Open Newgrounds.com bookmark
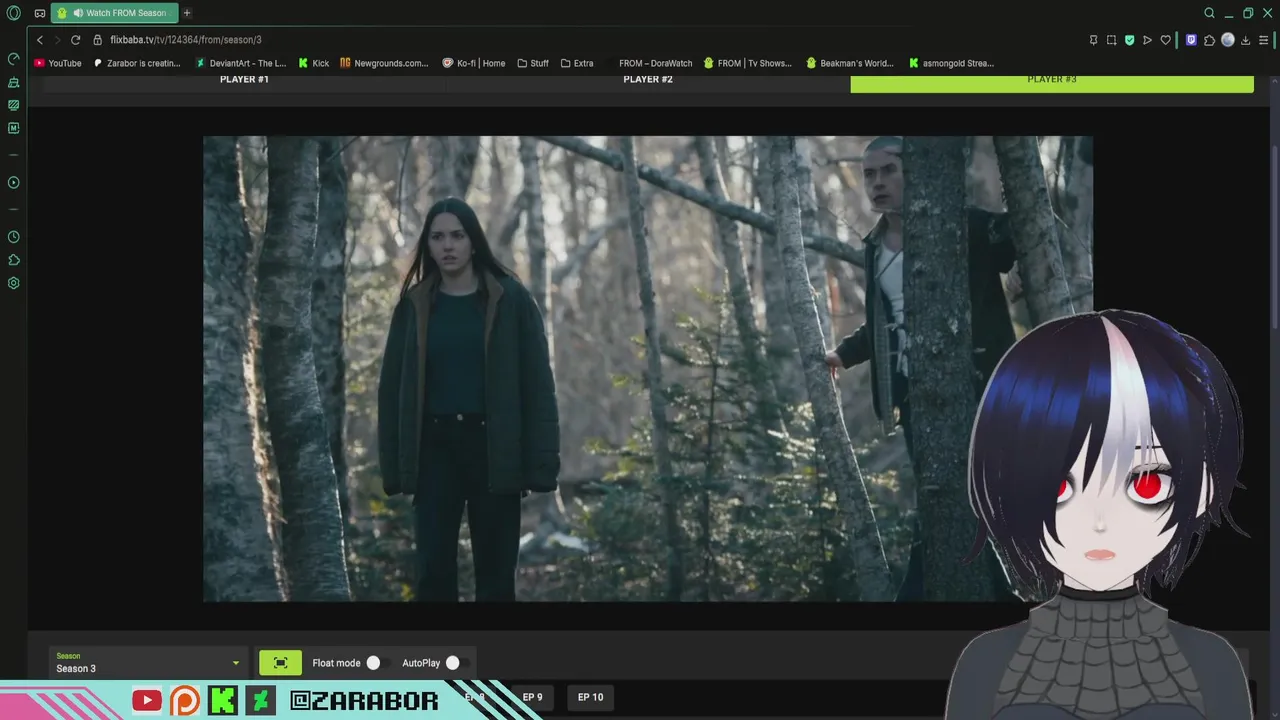The height and width of the screenshot is (720, 1280). point(384,63)
